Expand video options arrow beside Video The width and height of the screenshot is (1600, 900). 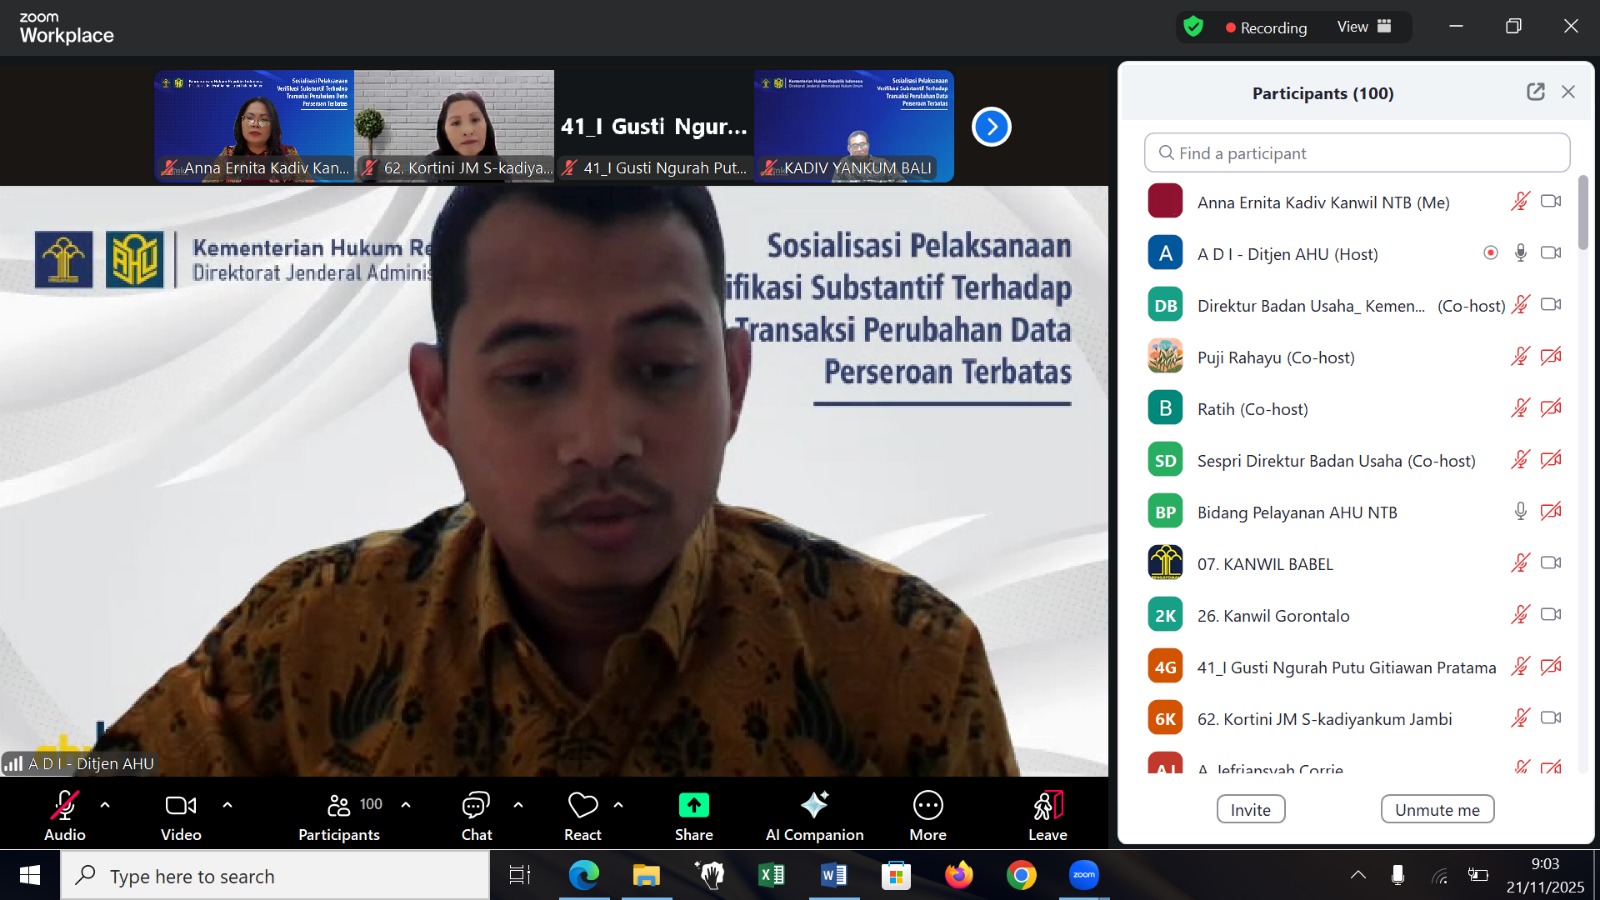[227, 805]
